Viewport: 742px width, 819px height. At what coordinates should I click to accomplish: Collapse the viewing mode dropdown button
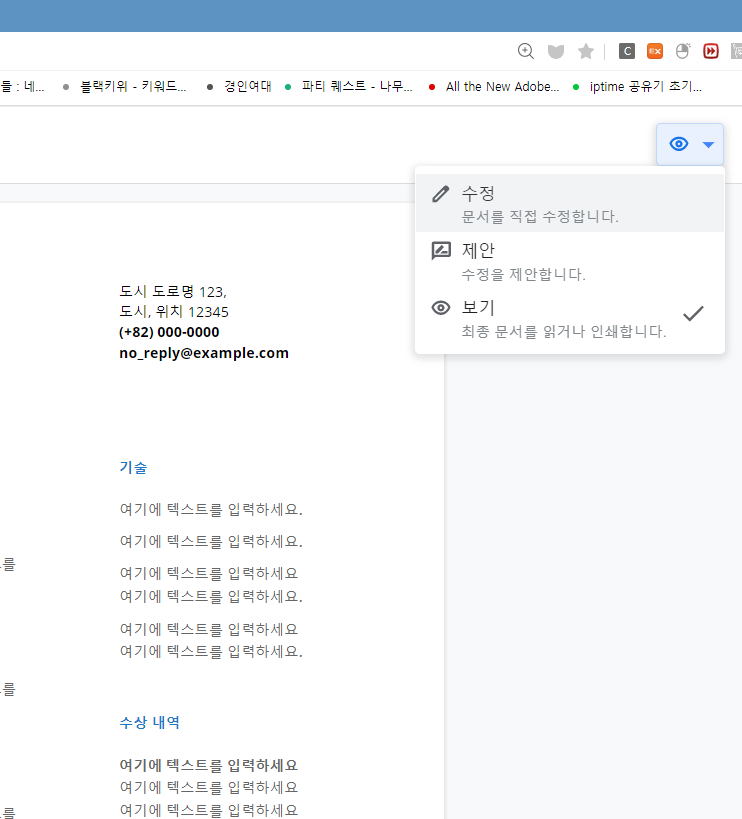(690, 144)
